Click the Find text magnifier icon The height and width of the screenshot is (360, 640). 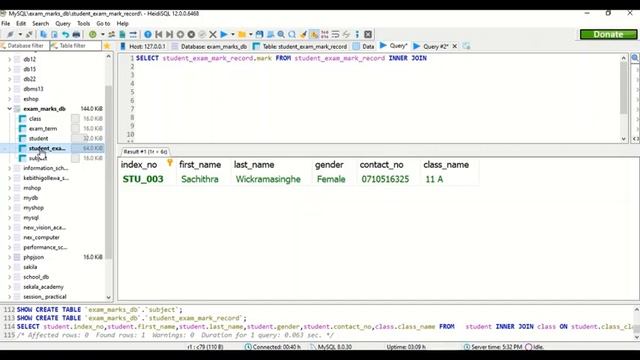(281, 34)
